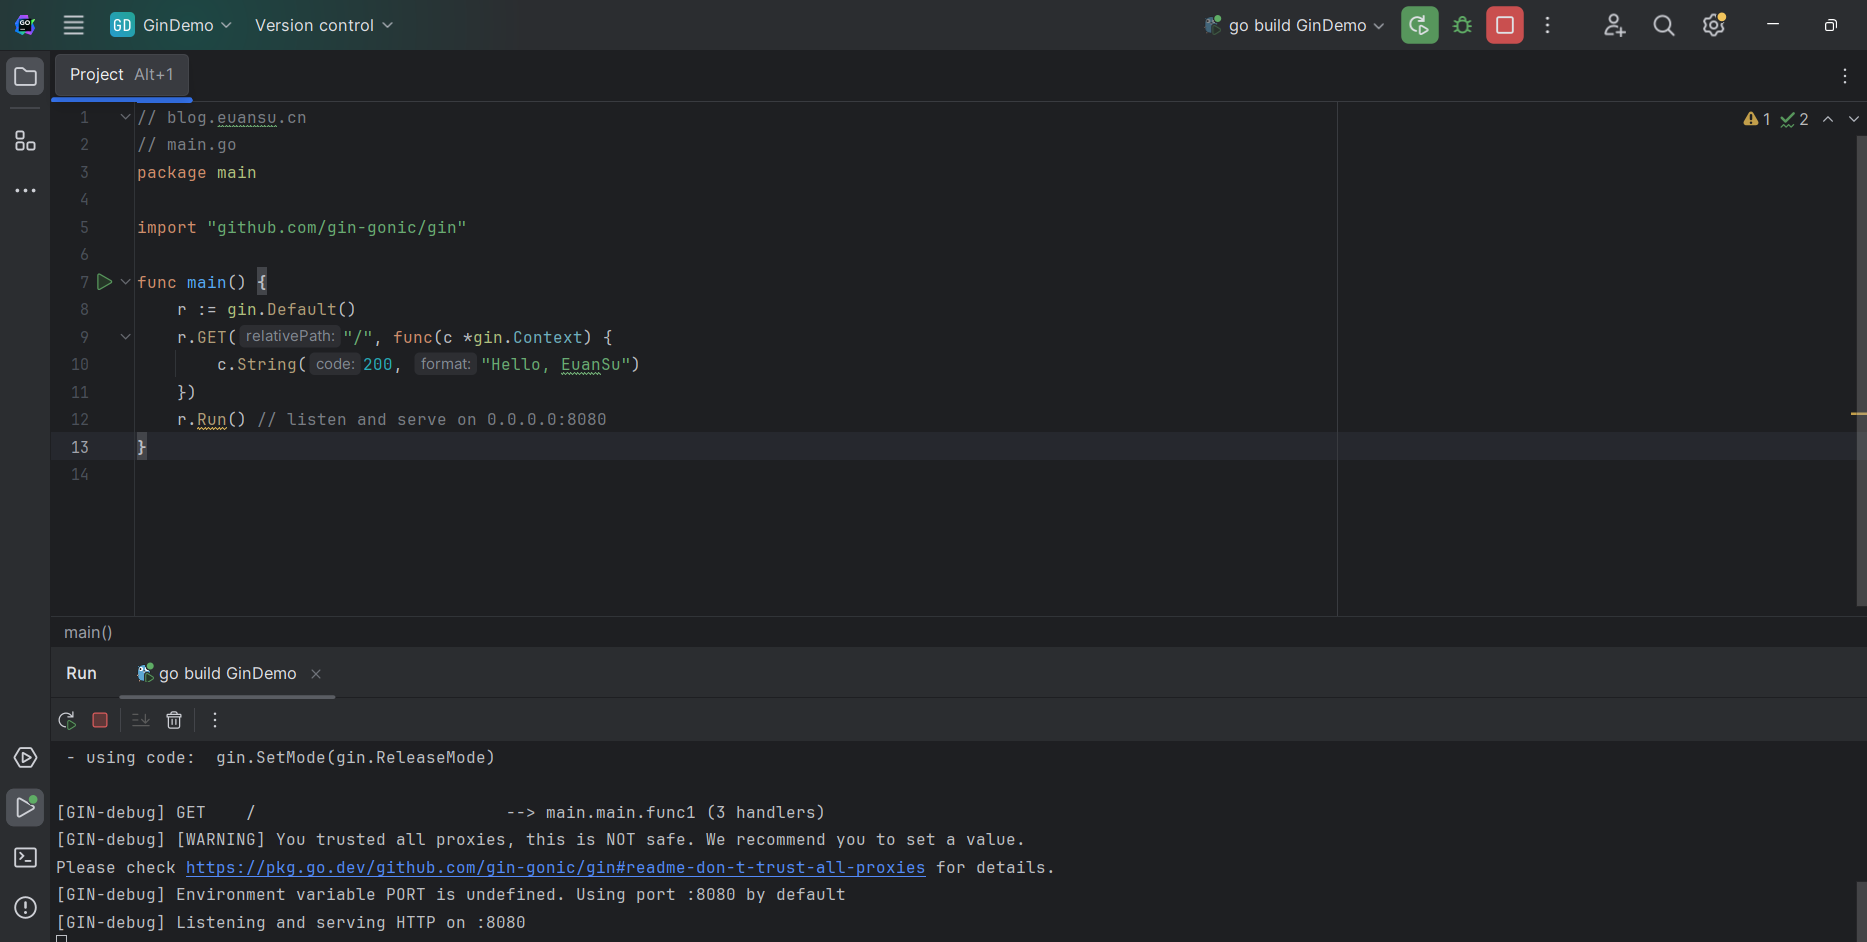Open Run panel more options menu
Screen dimensions: 1867x942
214,720
